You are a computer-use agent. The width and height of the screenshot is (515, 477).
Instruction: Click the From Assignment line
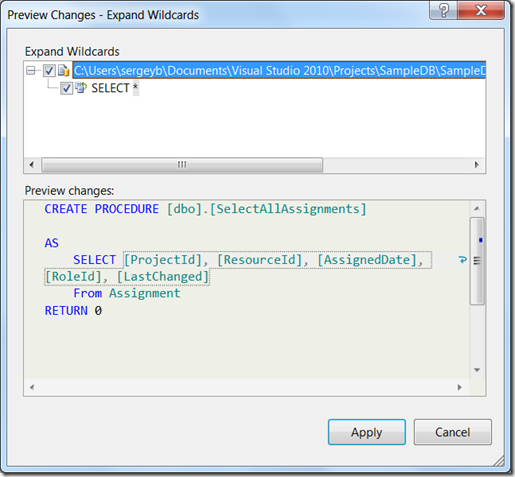(x=127, y=294)
